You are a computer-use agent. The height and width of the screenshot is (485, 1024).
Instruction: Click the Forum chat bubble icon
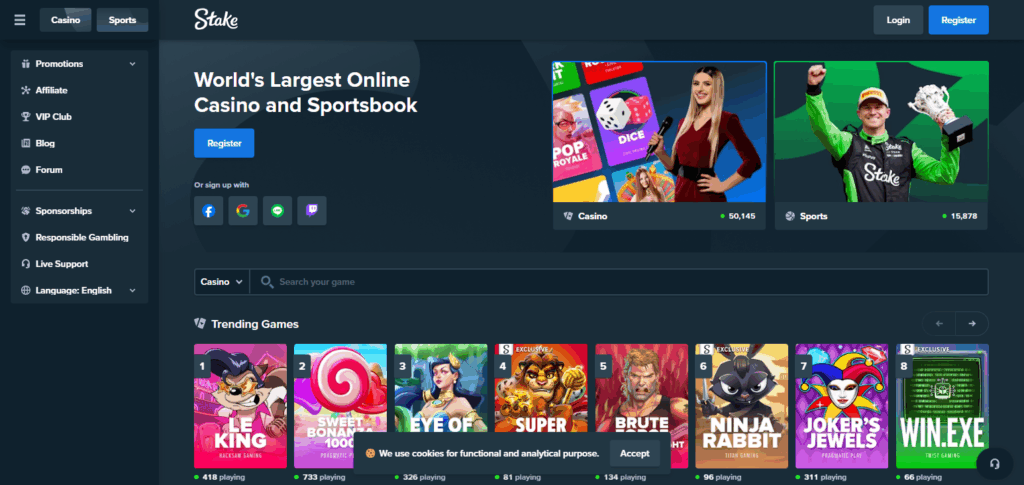click(x=25, y=170)
